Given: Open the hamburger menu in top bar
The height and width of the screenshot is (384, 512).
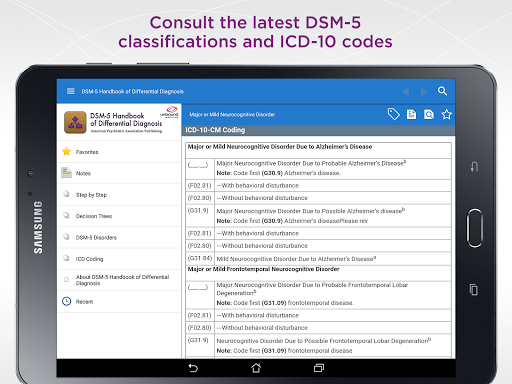Looking at the screenshot, I should pyautogui.click(x=71, y=91).
